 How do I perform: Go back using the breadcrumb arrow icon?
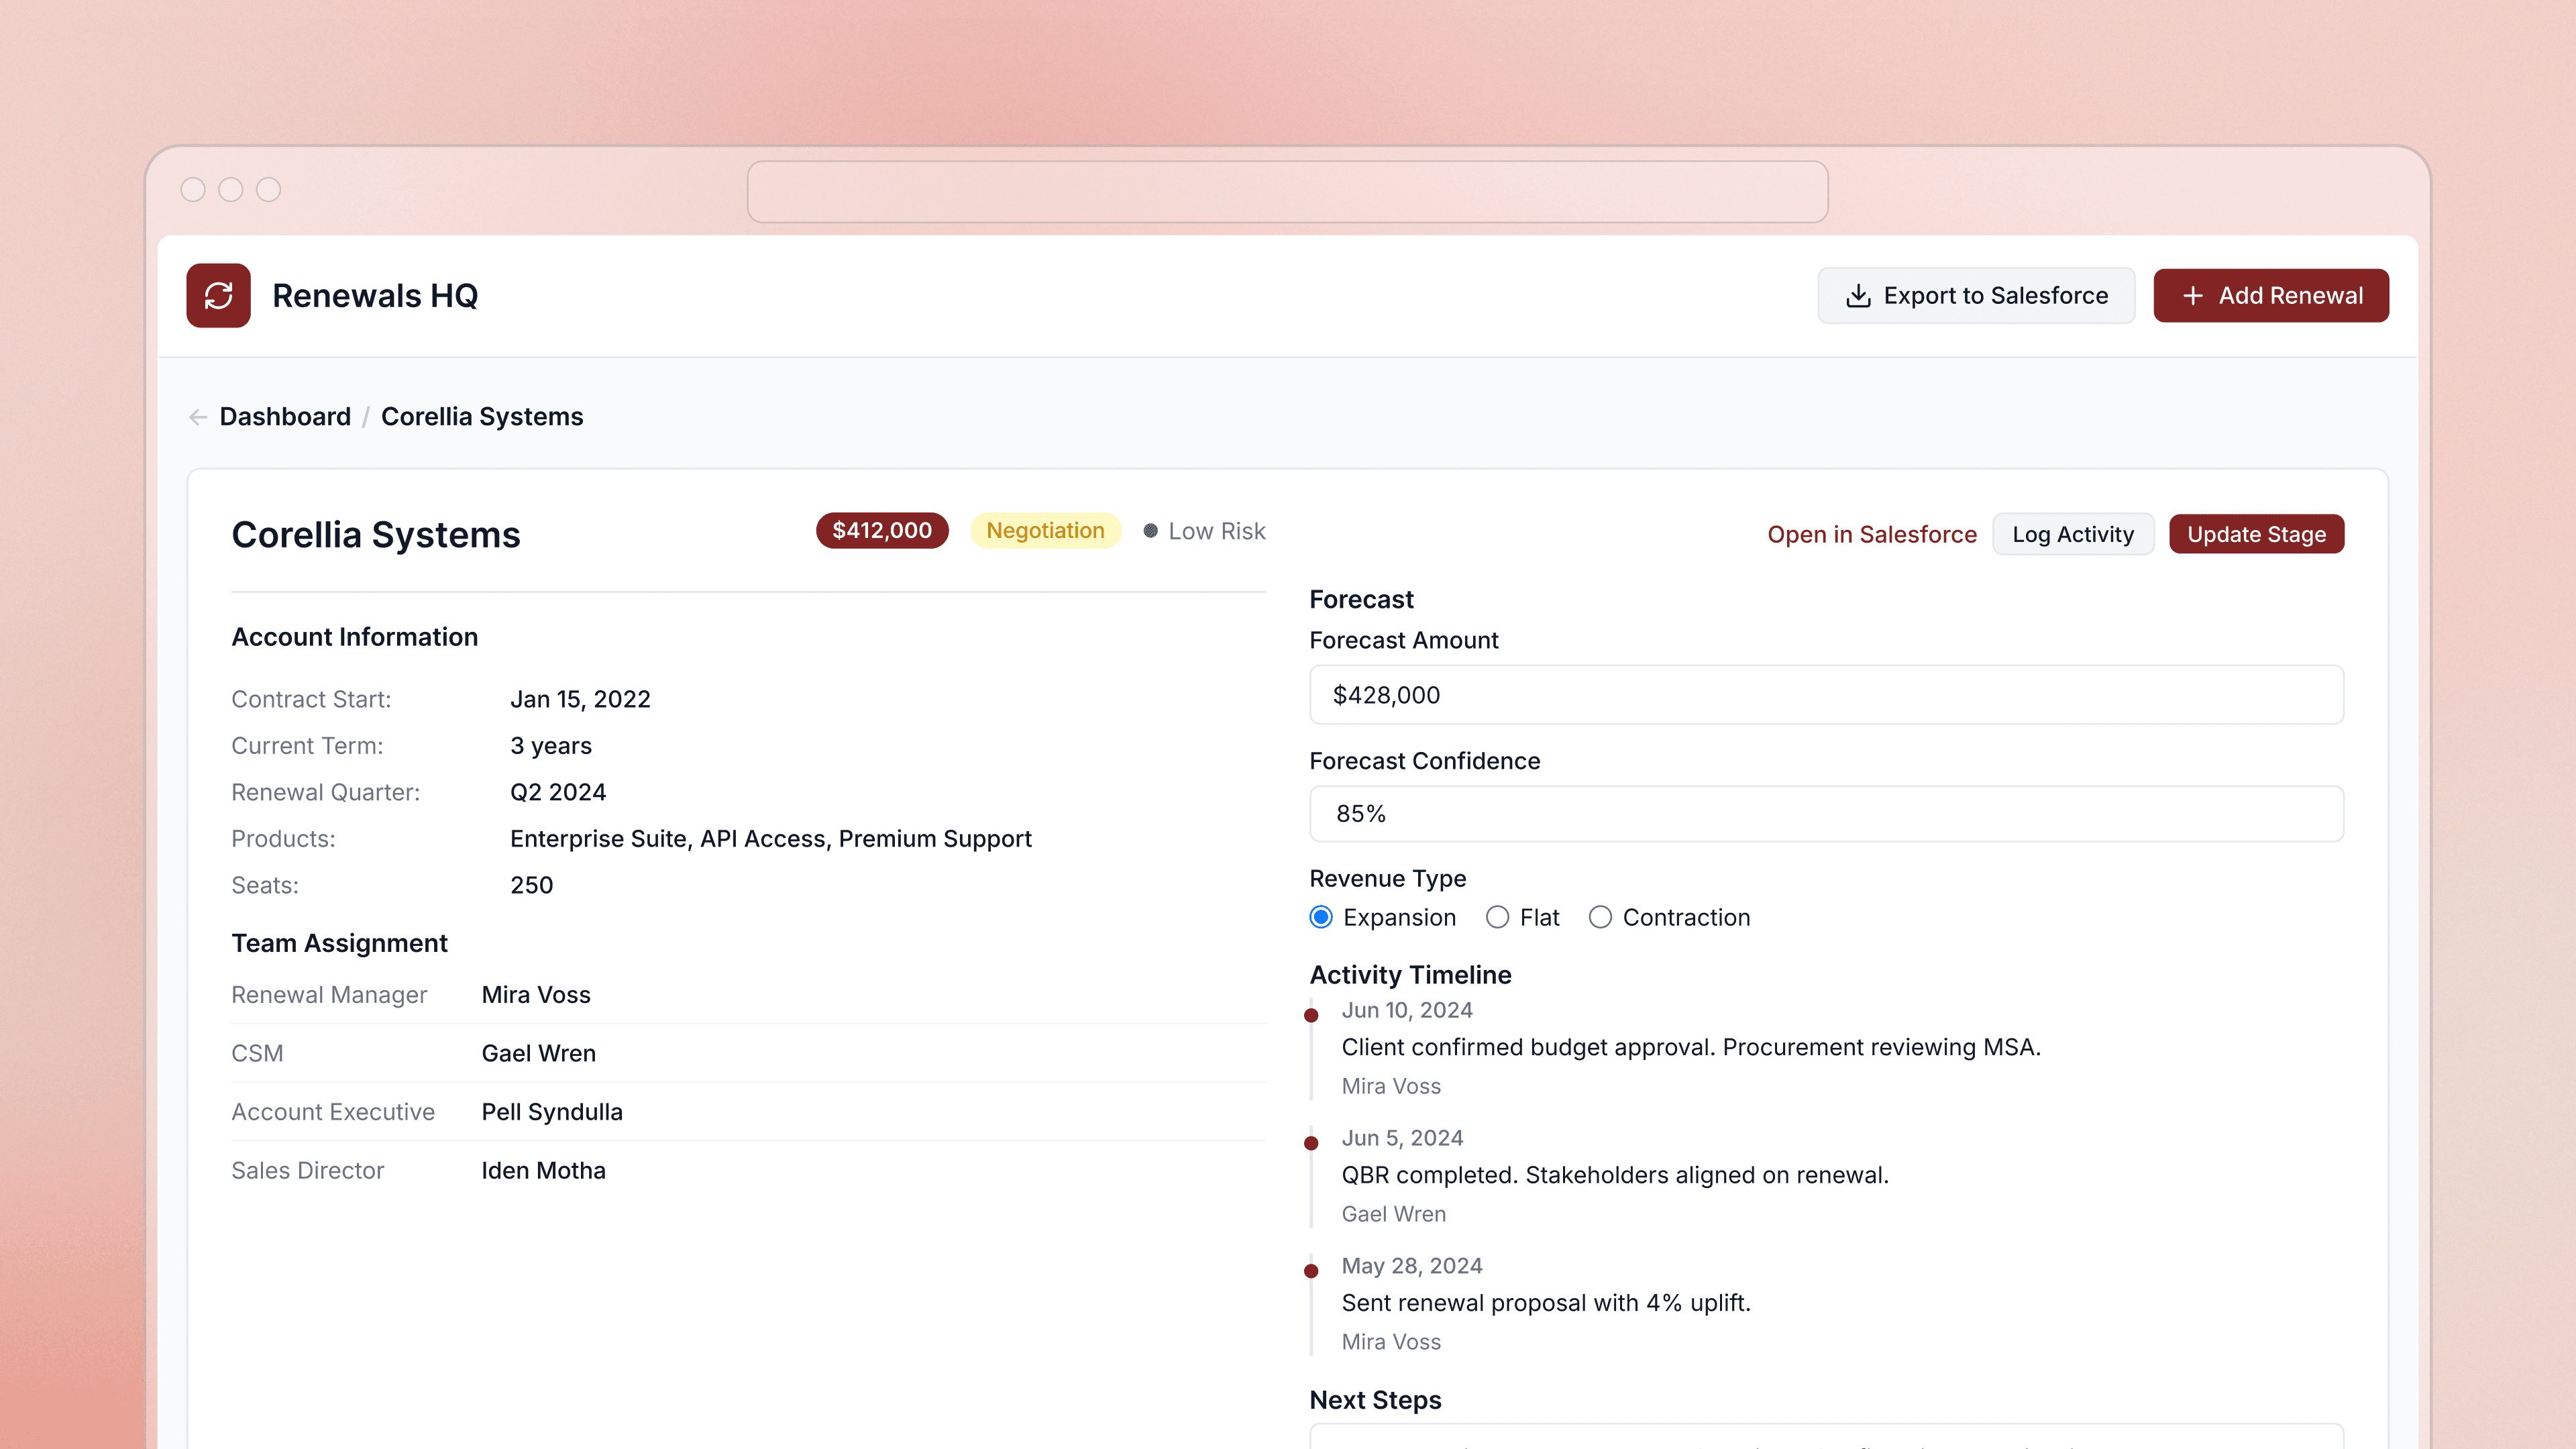198,417
